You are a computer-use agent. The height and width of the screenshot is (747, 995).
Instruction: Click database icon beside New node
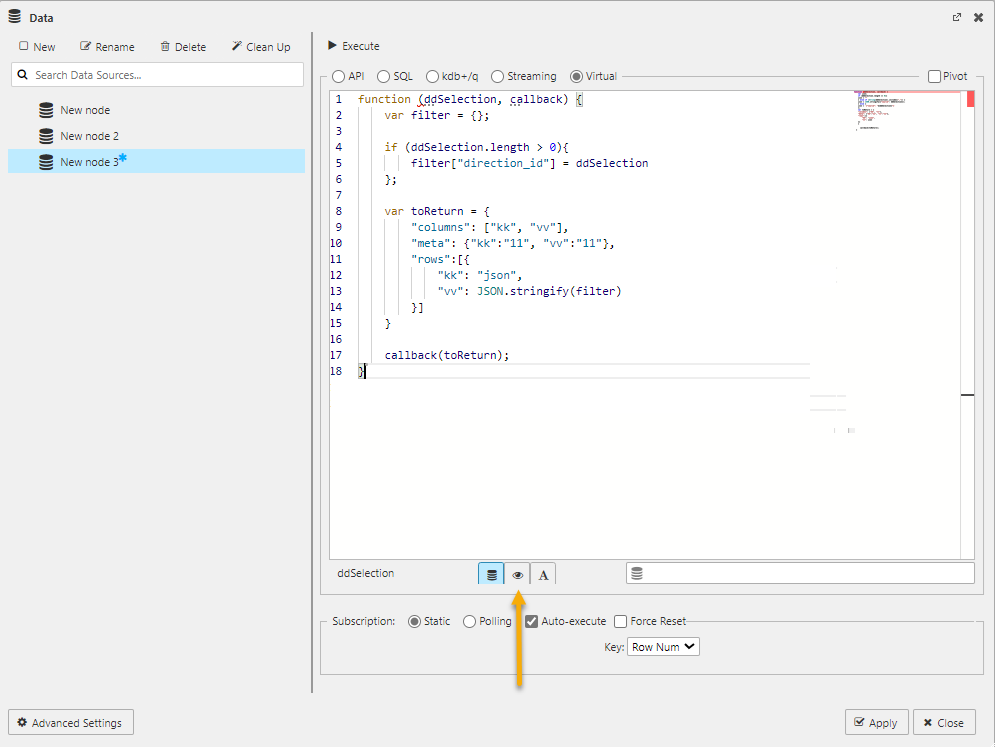tap(46, 110)
